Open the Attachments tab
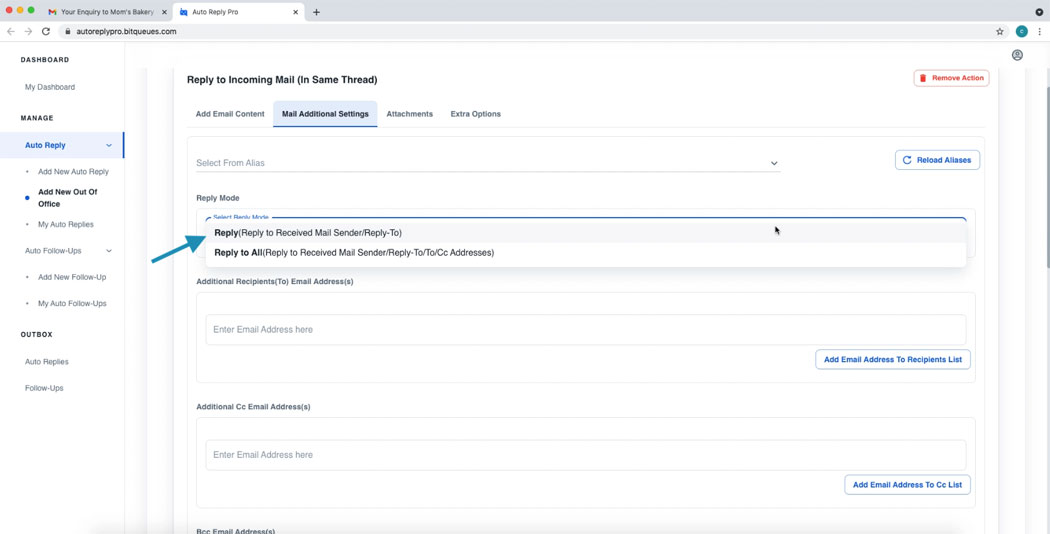This screenshot has width=1050, height=534. click(x=409, y=114)
